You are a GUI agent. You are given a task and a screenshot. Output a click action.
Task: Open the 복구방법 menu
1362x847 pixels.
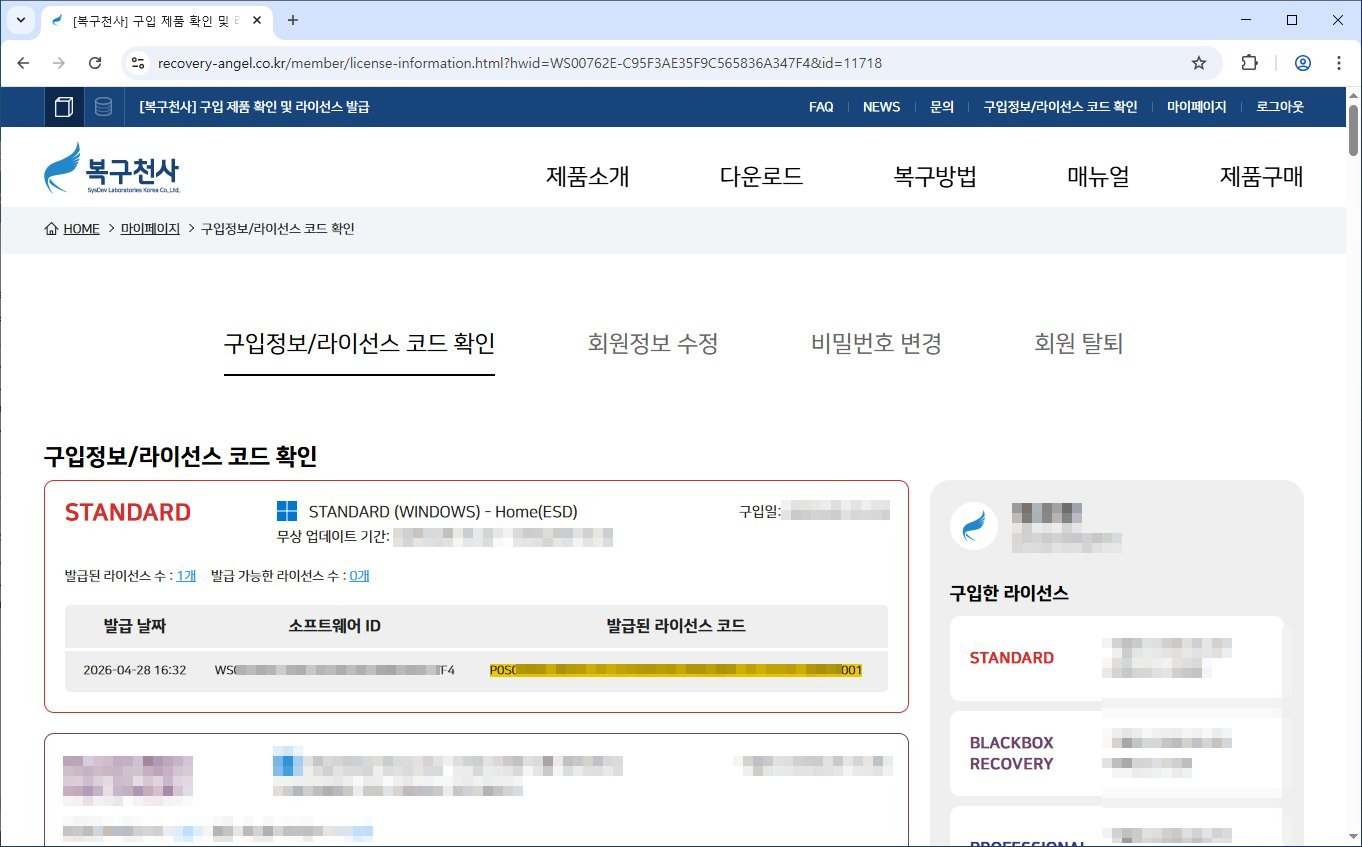pyautogui.click(x=935, y=177)
